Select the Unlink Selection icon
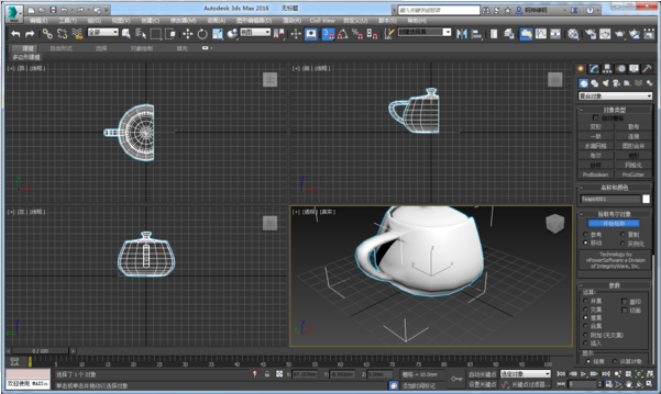This screenshot has height=394, width=661. click(62, 34)
